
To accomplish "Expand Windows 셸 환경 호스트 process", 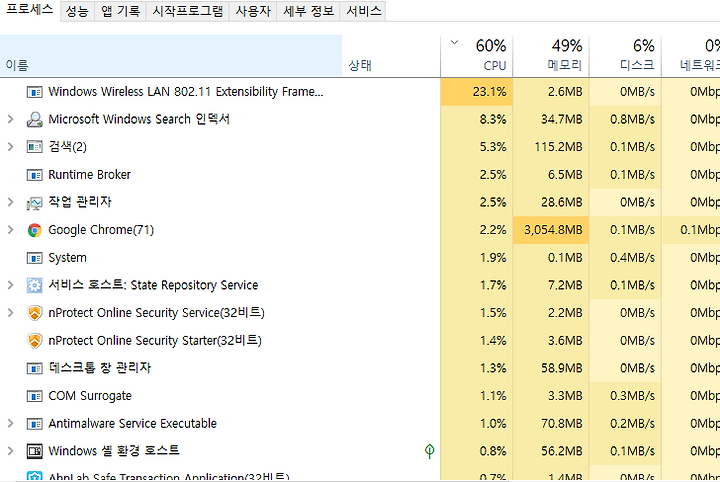I will pyautogui.click(x=11, y=451).
